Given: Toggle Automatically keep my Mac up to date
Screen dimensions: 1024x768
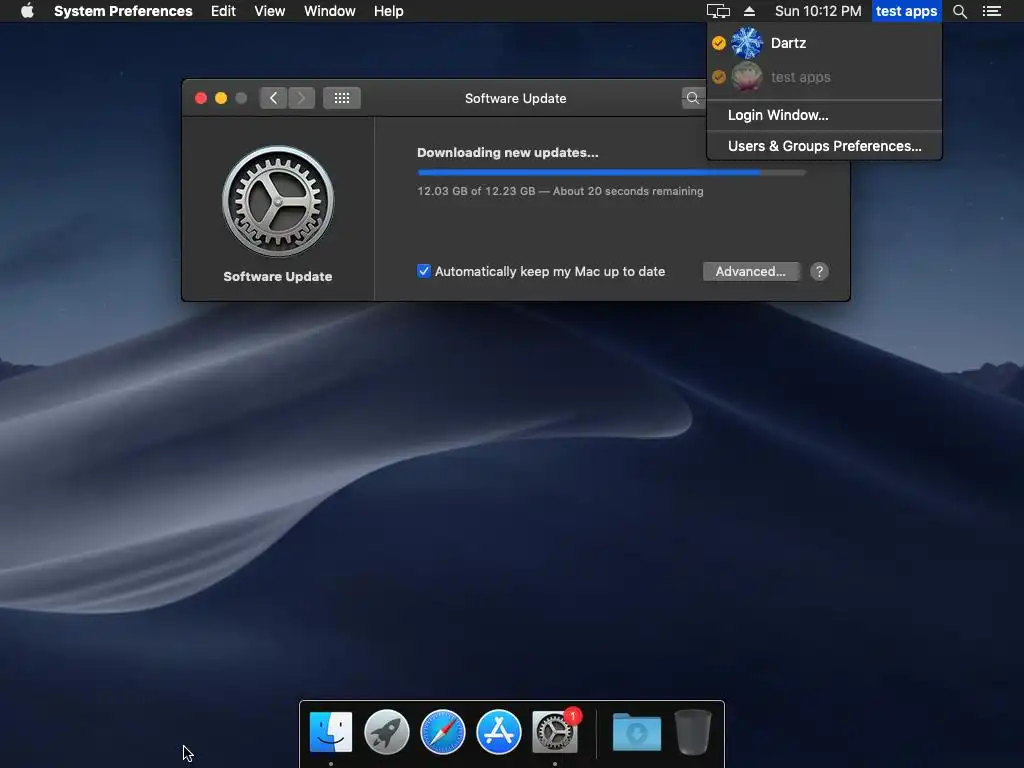Looking at the screenshot, I should click(x=424, y=271).
